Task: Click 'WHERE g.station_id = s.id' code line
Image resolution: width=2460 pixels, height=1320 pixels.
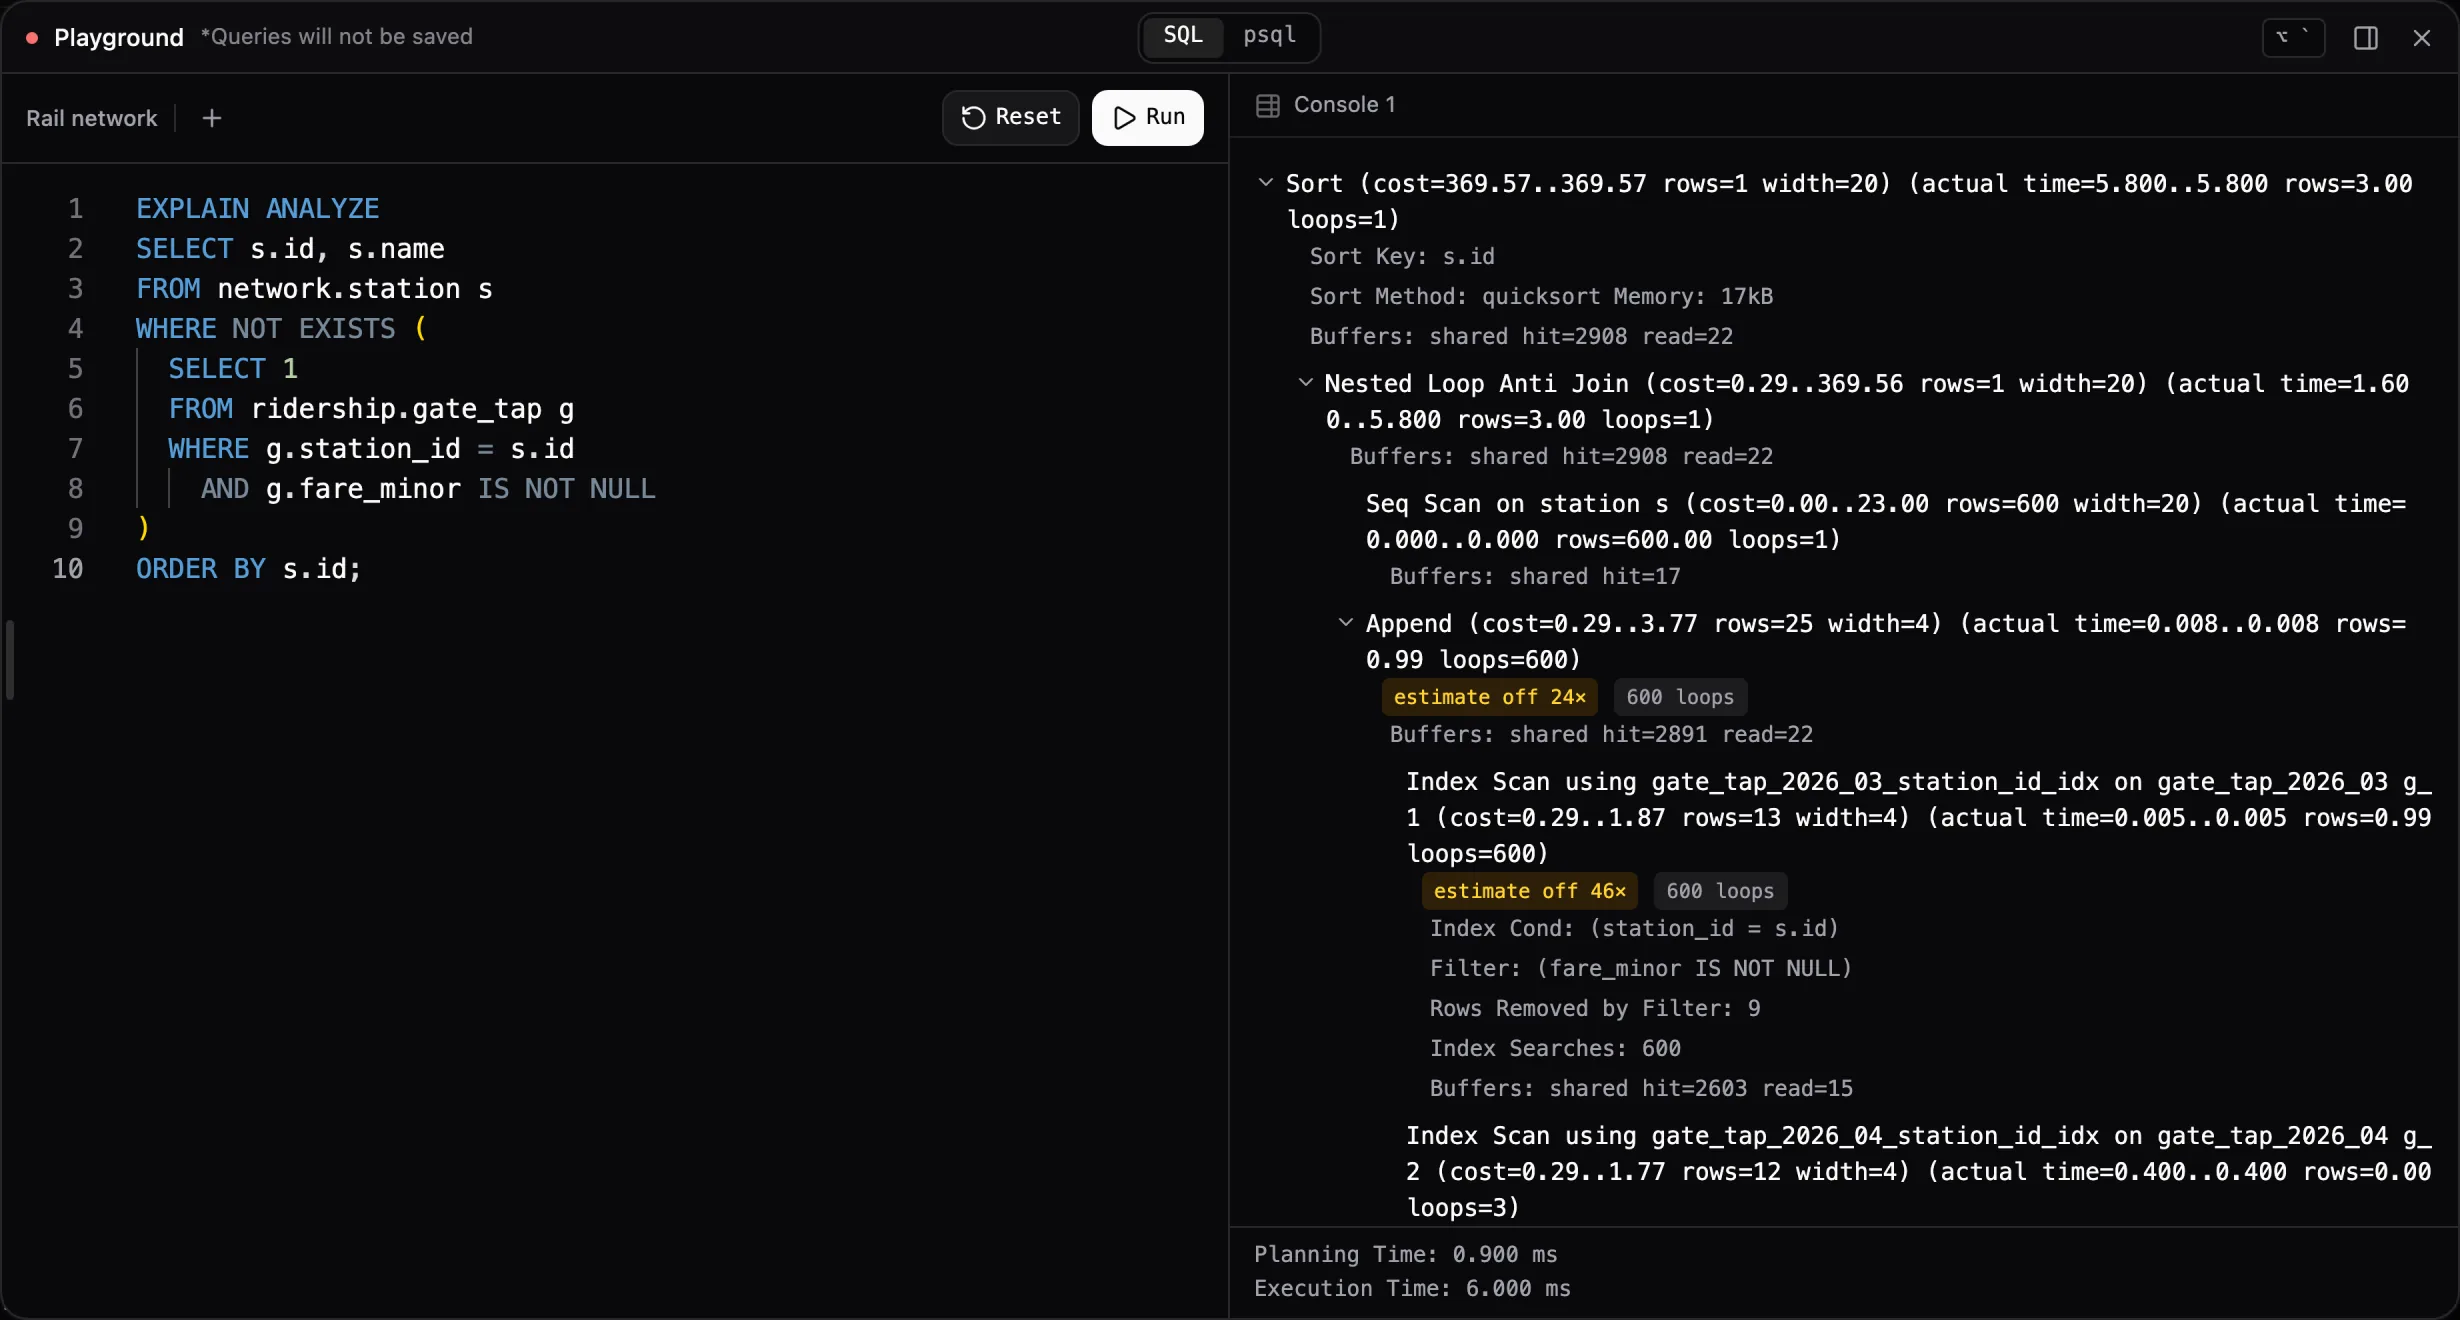Action: [x=371, y=449]
